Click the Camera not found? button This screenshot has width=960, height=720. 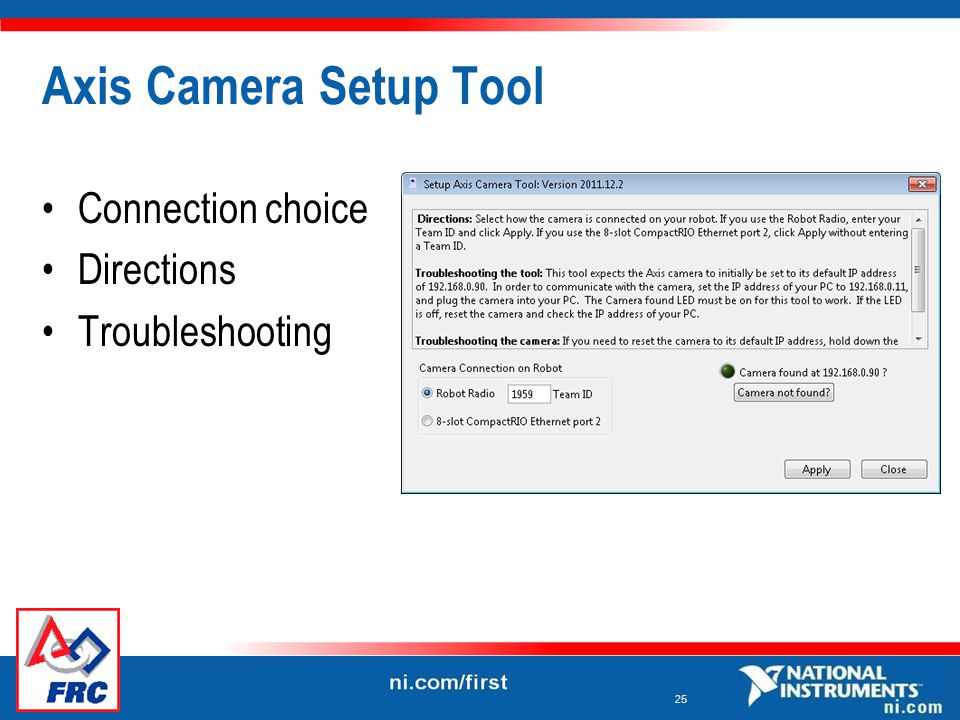[x=784, y=392]
